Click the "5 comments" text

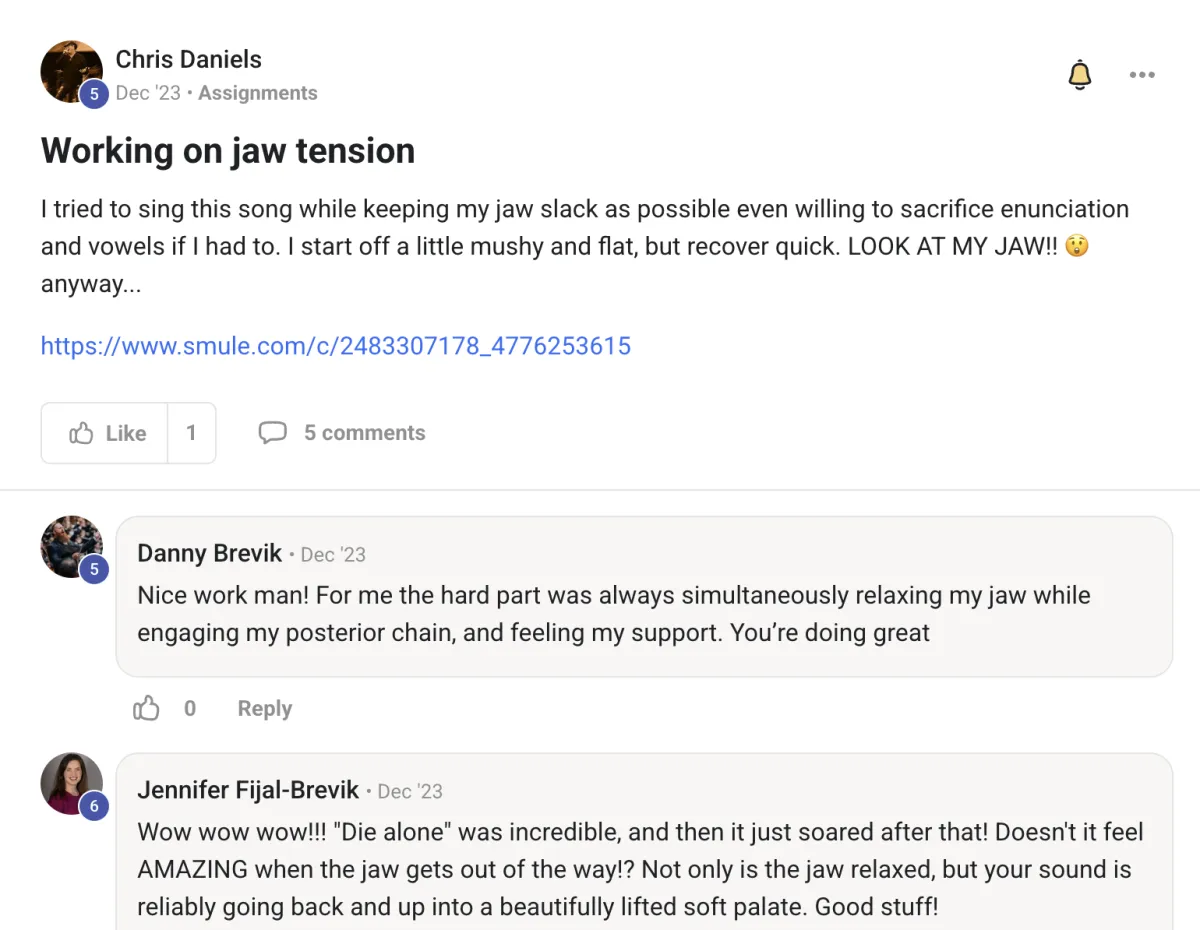click(364, 433)
